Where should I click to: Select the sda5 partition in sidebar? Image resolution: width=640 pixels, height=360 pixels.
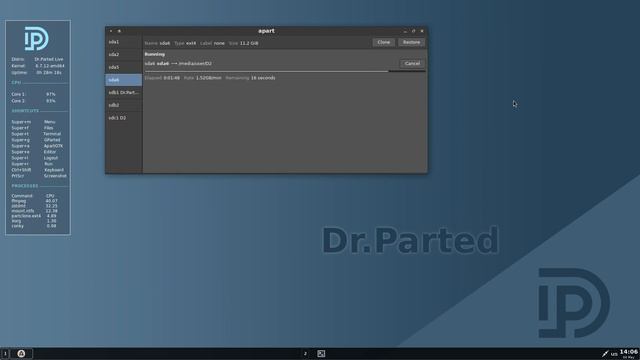click(x=123, y=67)
